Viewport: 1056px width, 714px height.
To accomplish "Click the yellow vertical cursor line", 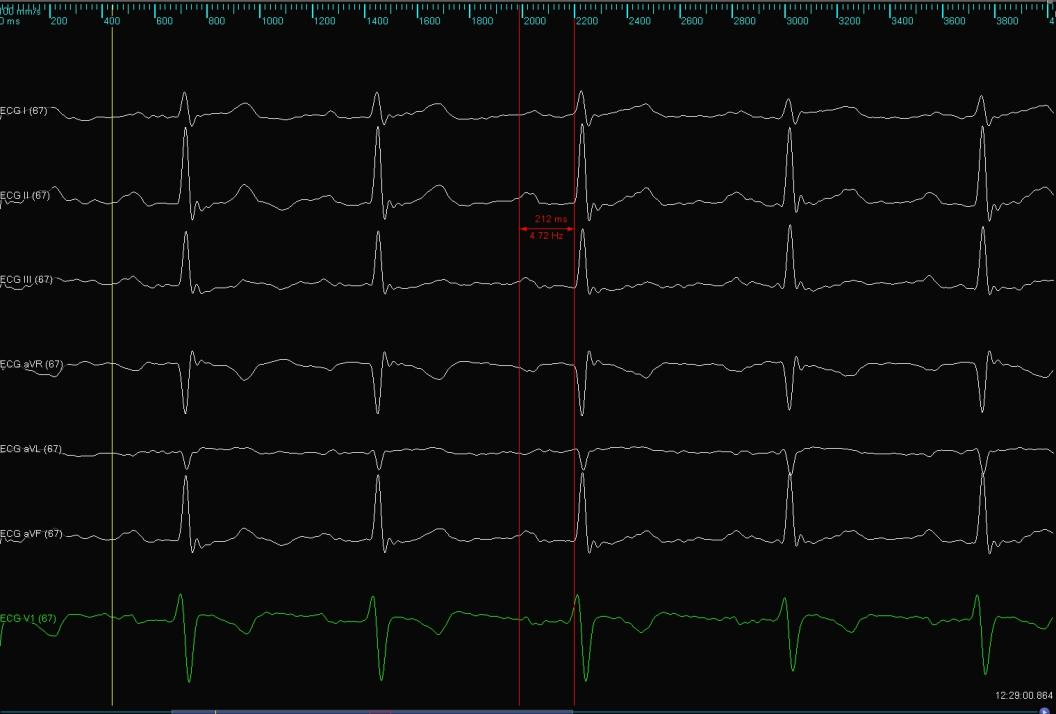I will pyautogui.click(x=112, y=400).
